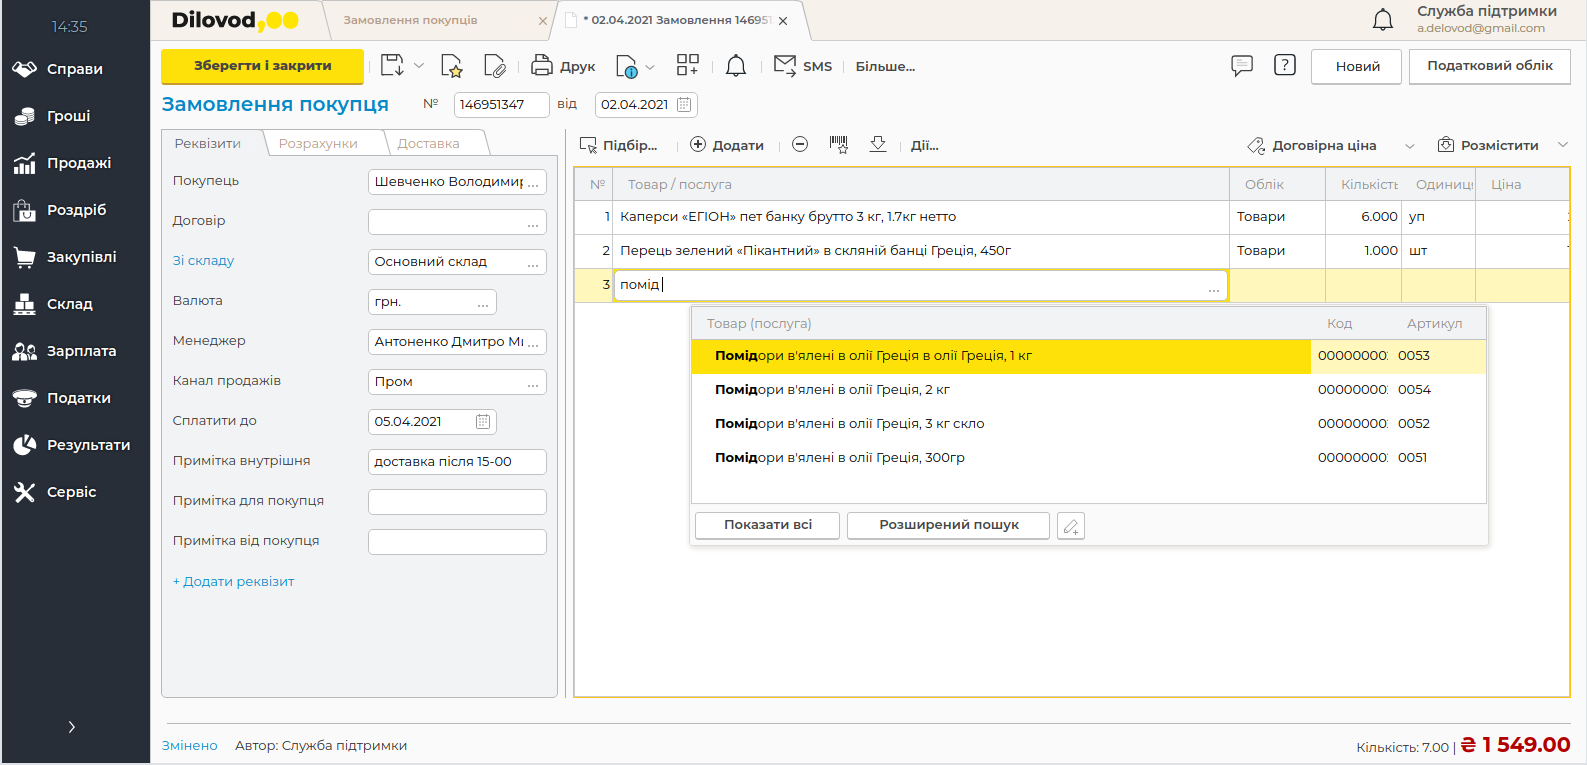Click the edit pencil icon in the search popup
This screenshot has width=1587, height=765.
pyautogui.click(x=1070, y=526)
